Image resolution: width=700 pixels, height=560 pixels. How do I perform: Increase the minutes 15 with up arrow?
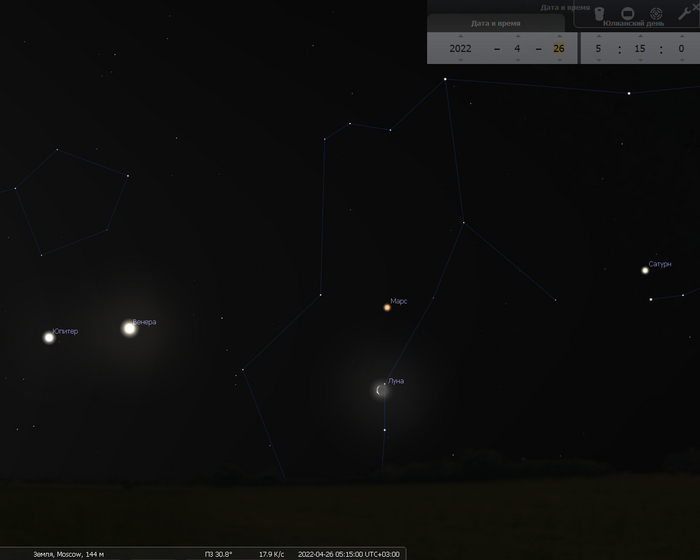[640, 36]
